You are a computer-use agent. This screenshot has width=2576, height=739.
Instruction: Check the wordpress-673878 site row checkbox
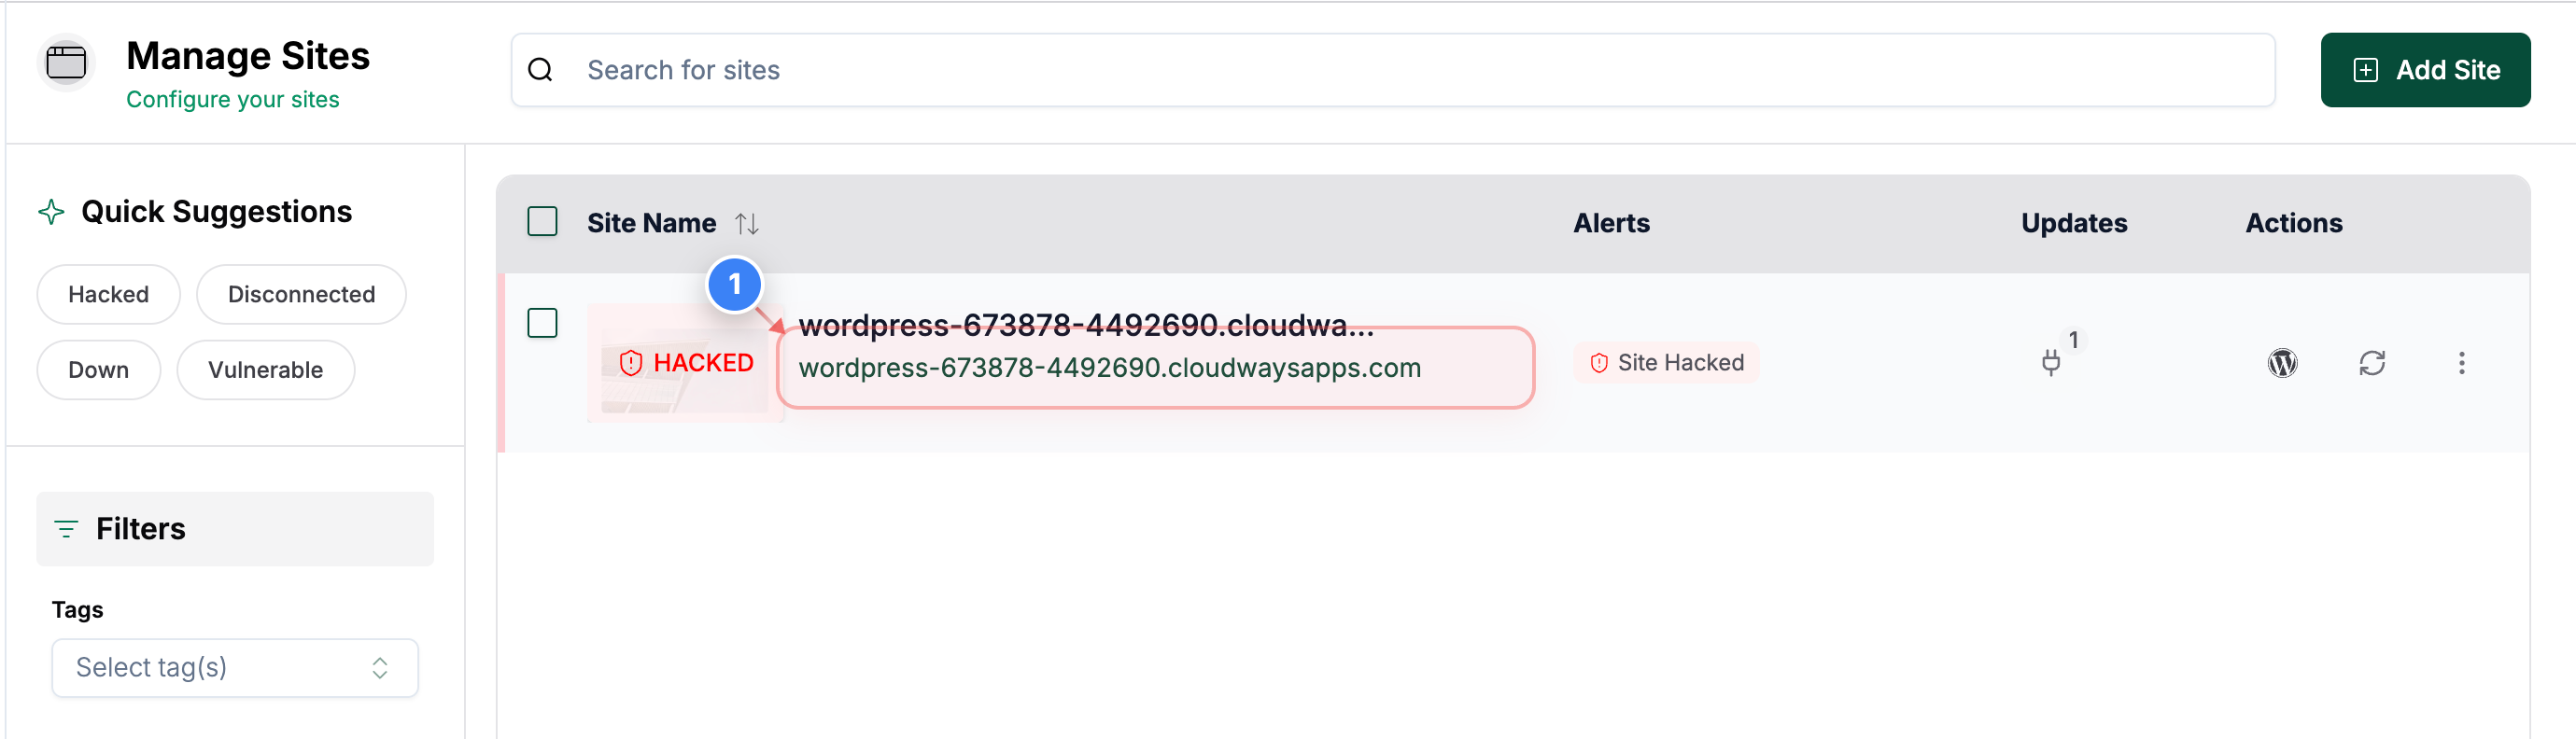click(x=542, y=323)
